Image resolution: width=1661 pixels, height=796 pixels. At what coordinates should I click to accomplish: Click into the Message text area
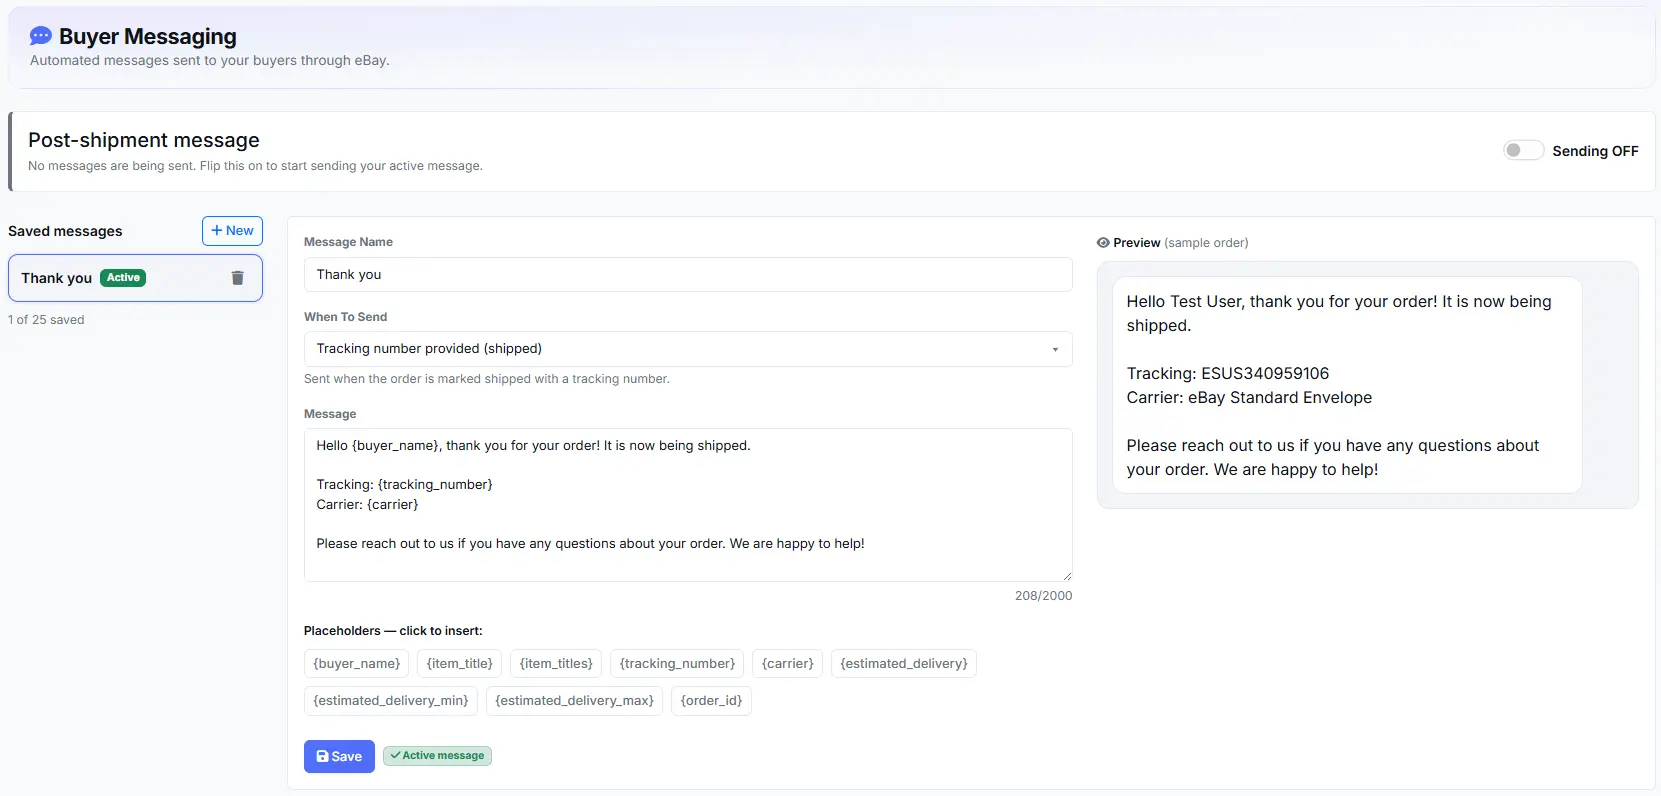[x=688, y=505]
